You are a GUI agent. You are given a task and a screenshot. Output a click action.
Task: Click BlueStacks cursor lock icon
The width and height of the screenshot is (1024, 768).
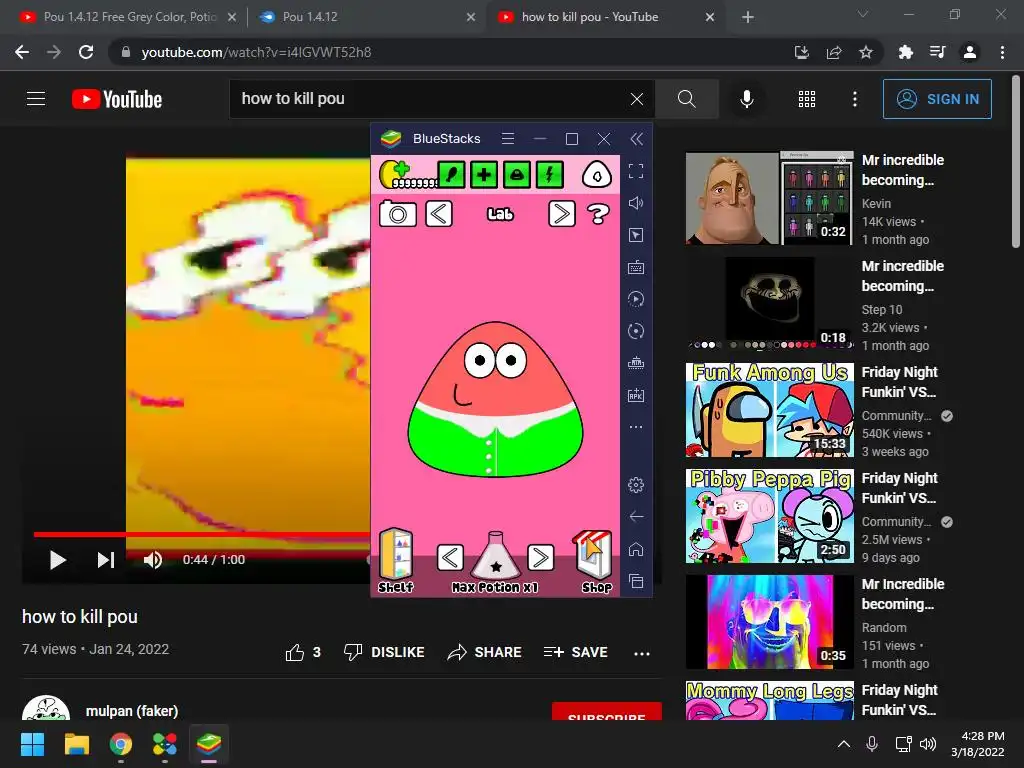635,235
